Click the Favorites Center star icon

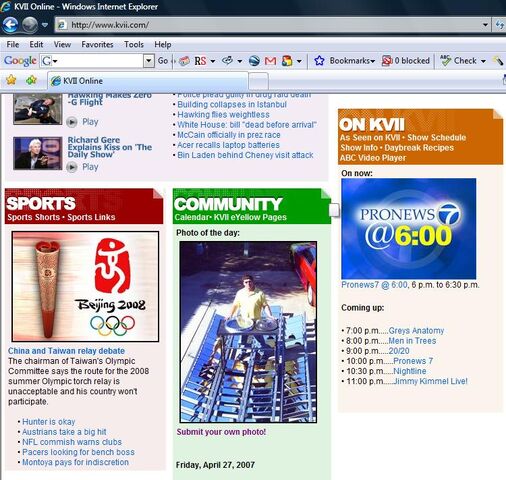click(x=11, y=80)
